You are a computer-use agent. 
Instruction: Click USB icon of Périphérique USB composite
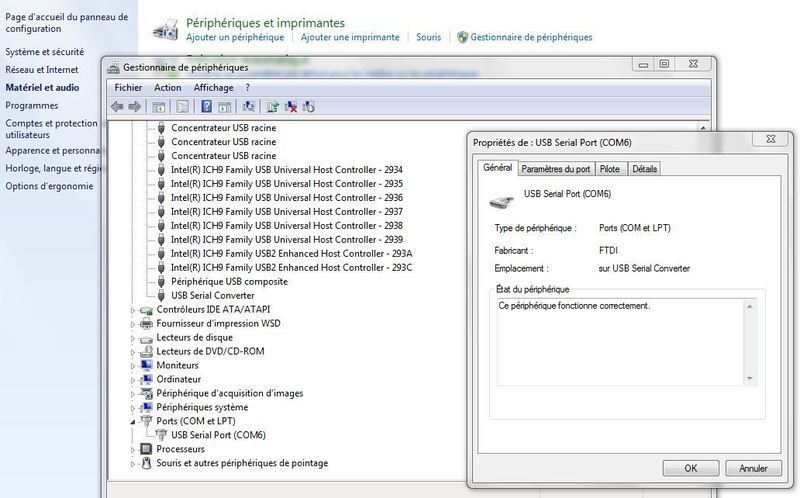point(161,282)
